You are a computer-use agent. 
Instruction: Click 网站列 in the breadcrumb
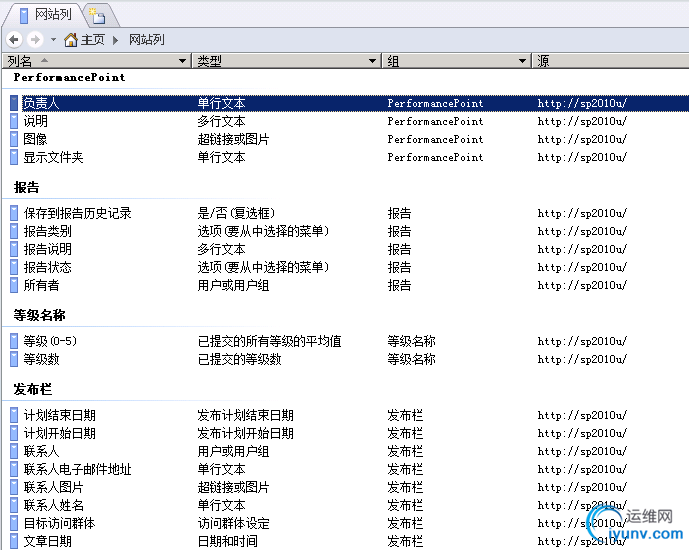(x=147, y=40)
